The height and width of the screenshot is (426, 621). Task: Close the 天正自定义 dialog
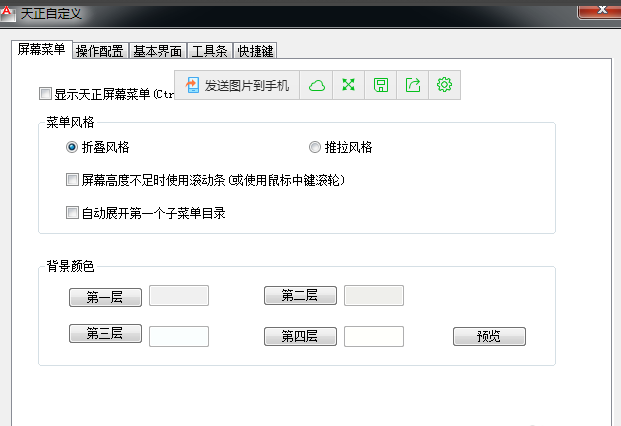click(600, 11)
